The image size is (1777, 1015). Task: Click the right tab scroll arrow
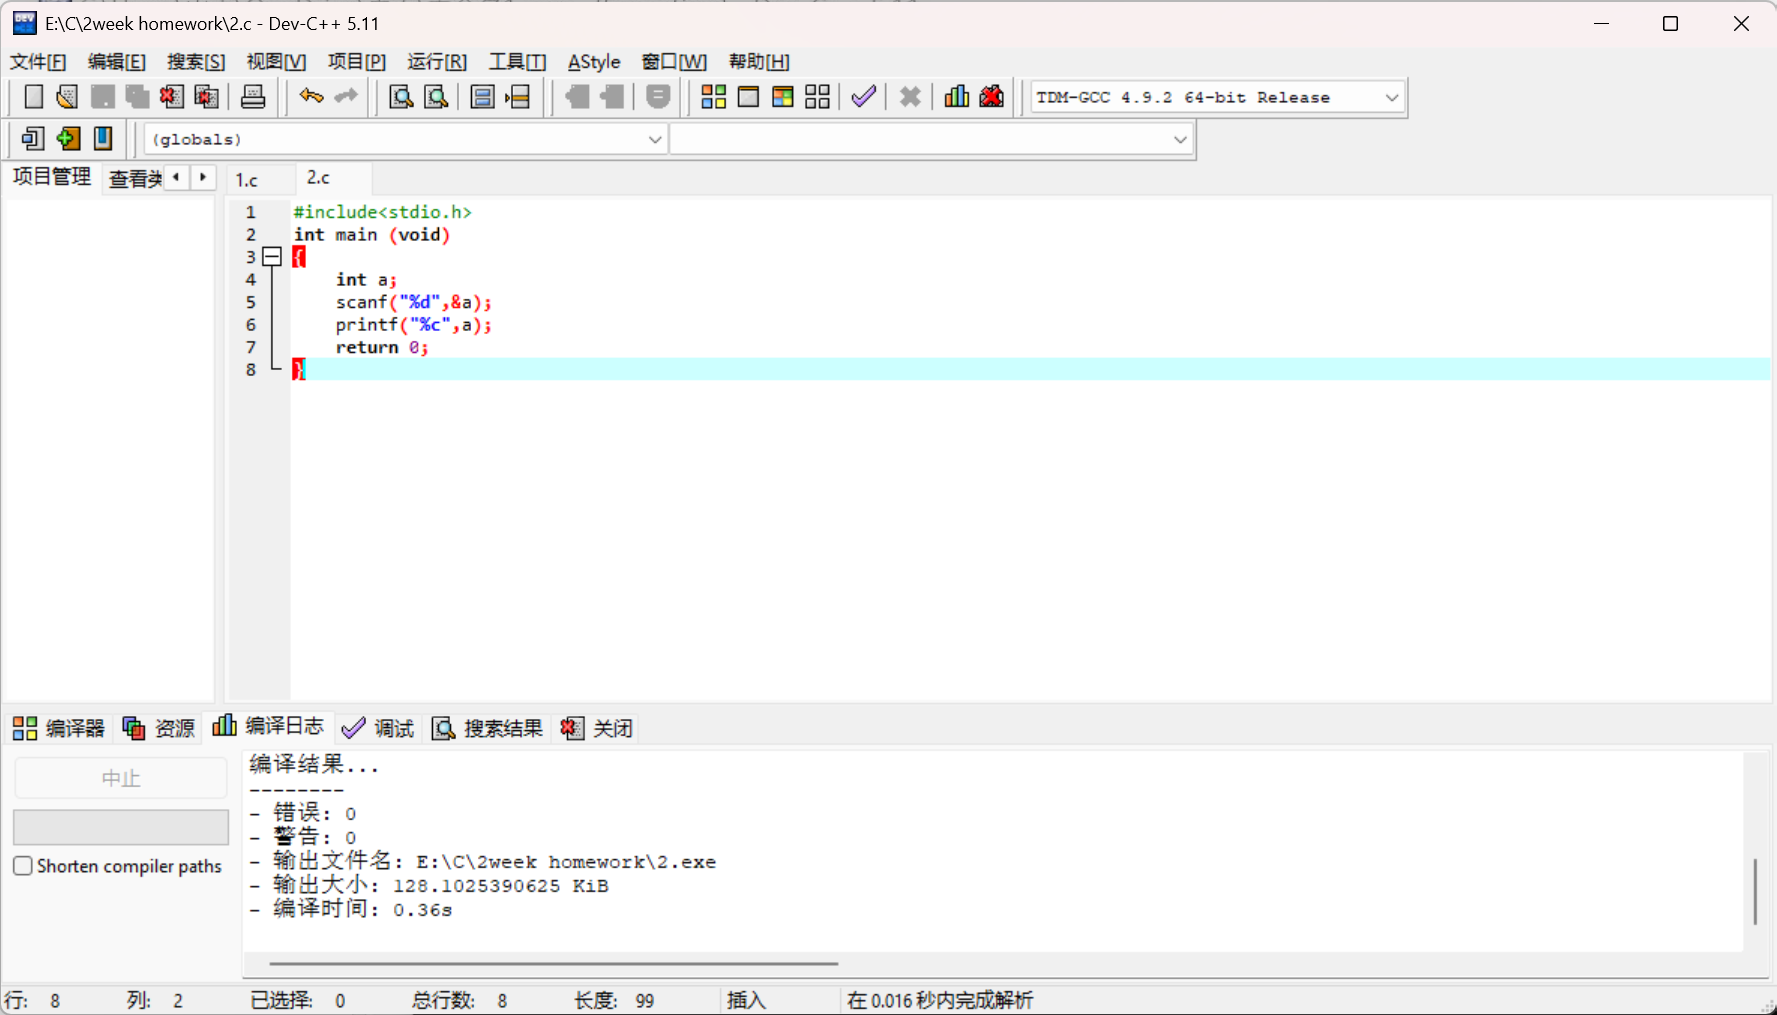(x=203, y=177)
